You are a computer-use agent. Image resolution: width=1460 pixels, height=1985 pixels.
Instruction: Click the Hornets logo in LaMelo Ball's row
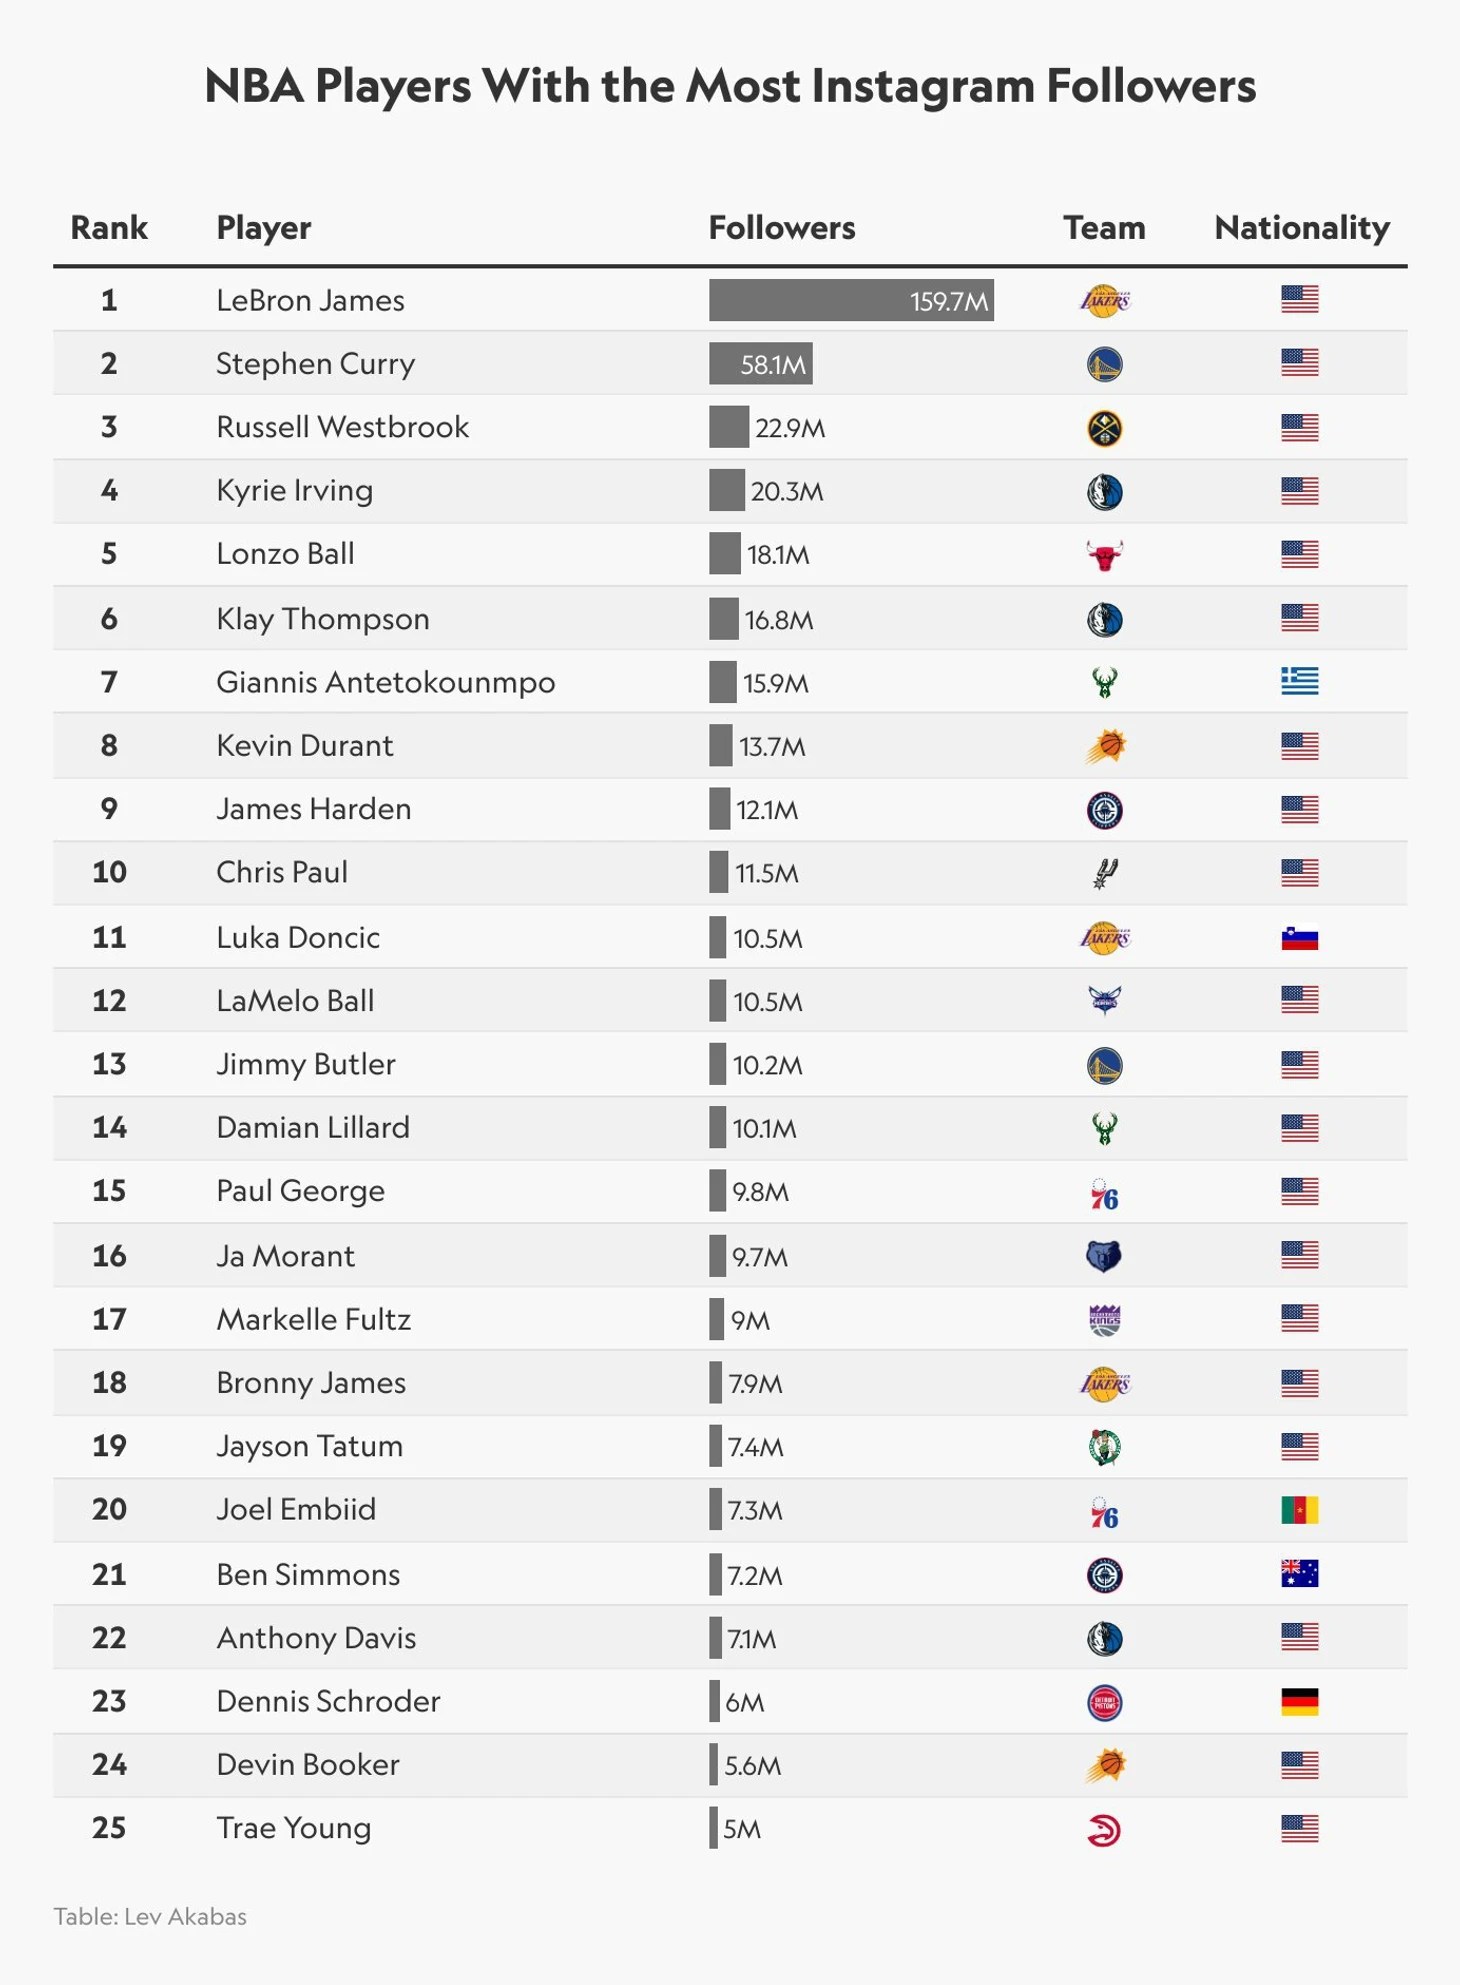coord(1104,1000)
